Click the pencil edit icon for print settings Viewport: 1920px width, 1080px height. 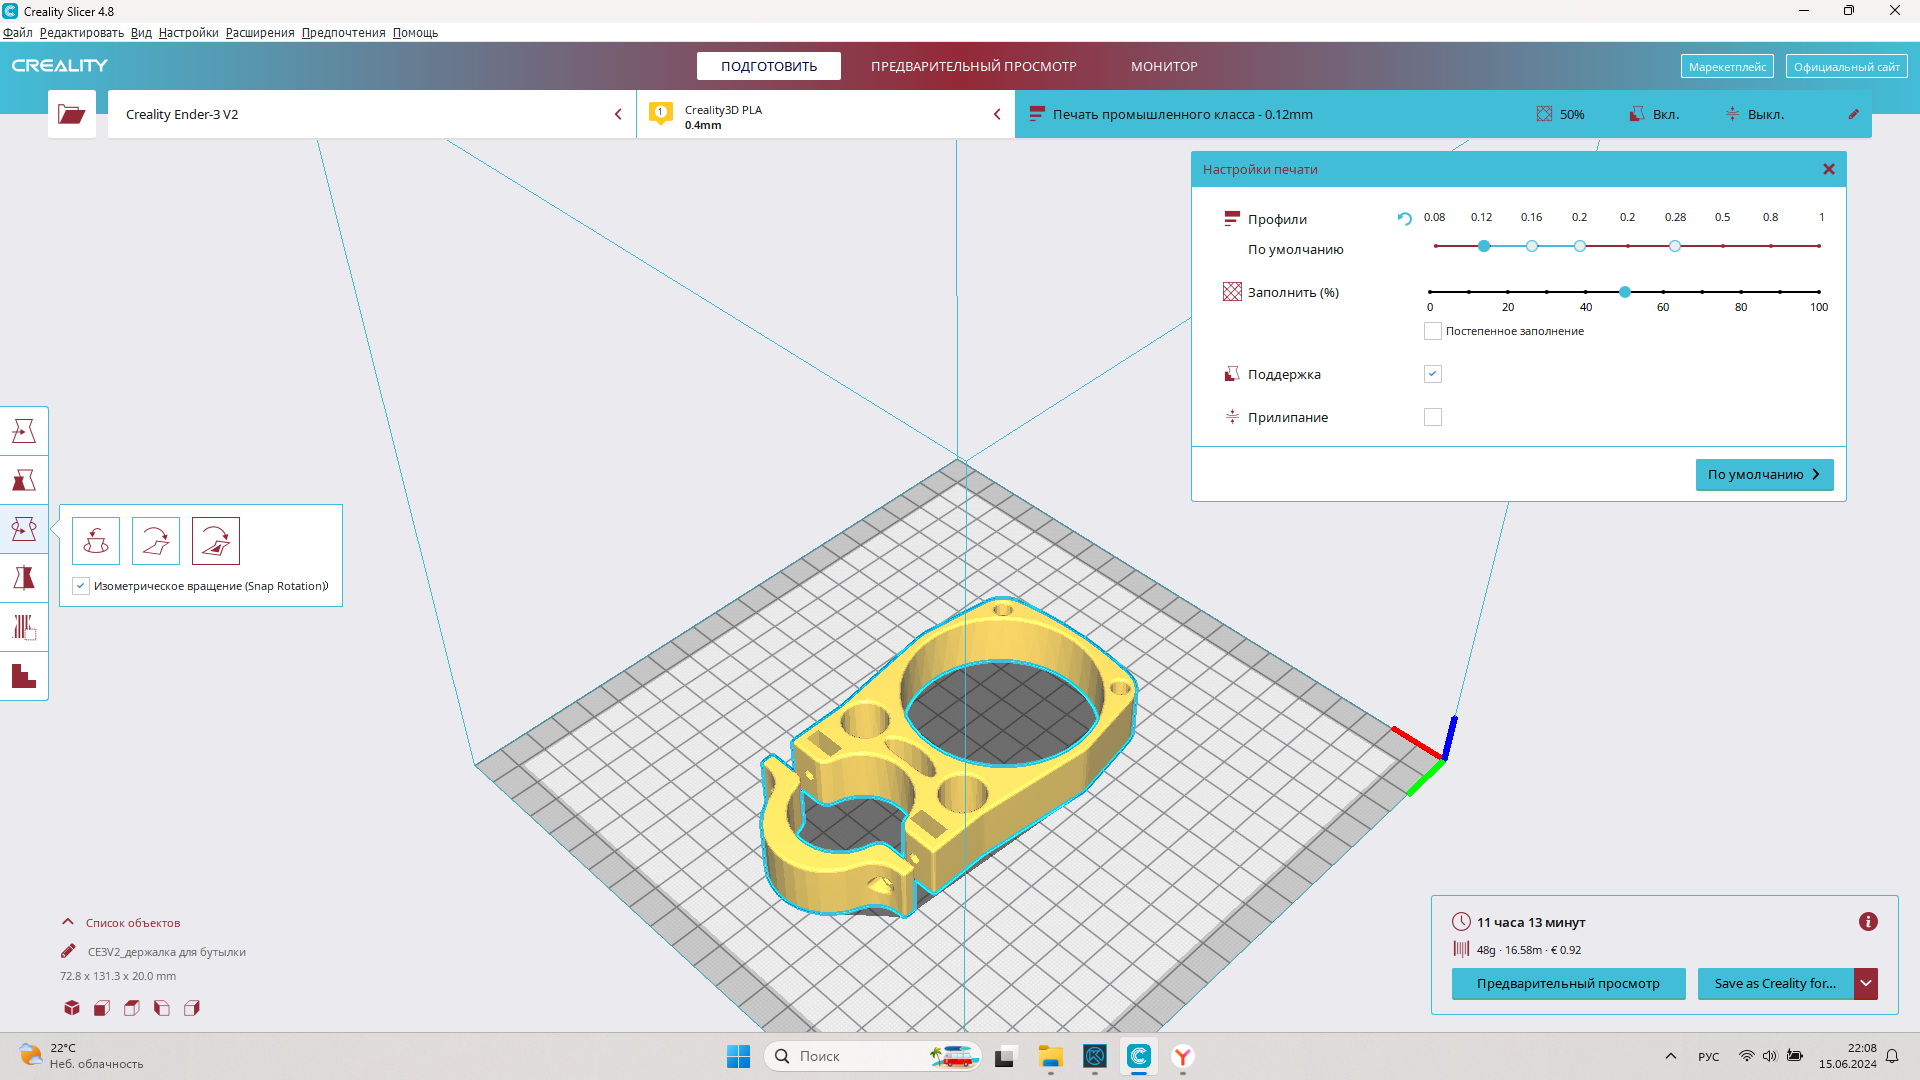tap(1853, 114)
